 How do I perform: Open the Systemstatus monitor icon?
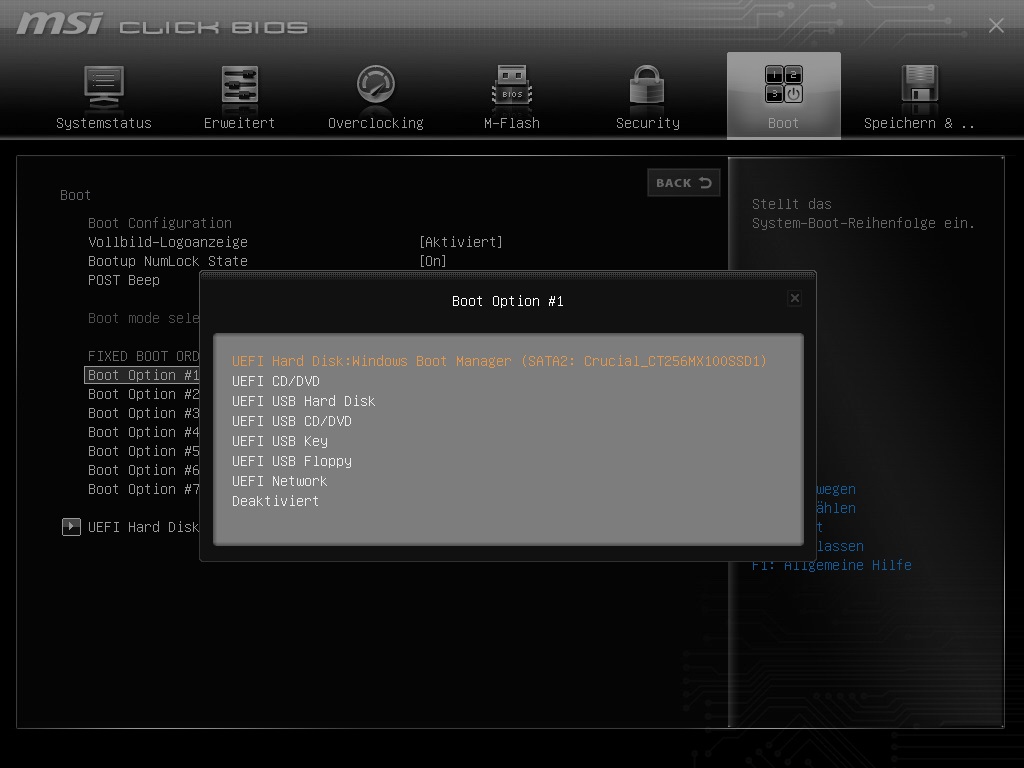[104, 86]
